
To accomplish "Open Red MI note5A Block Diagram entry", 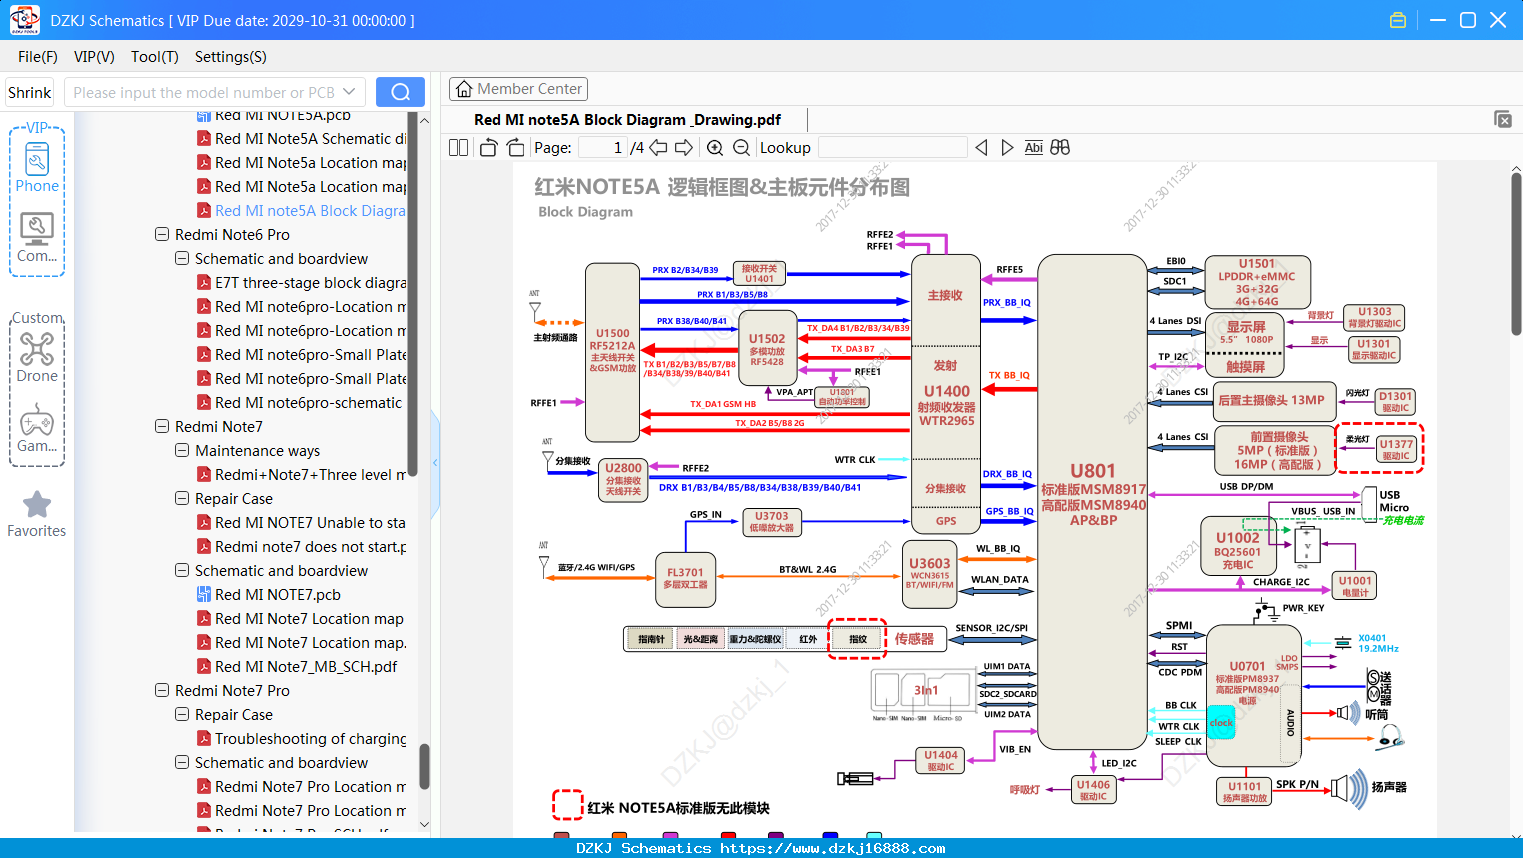I will tap(310, 211).
